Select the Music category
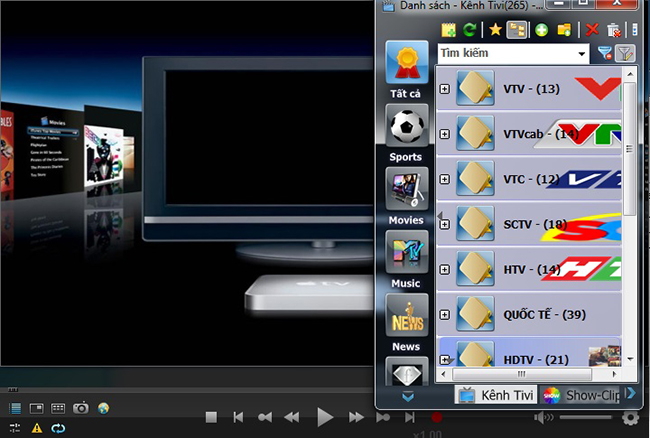 407,260
